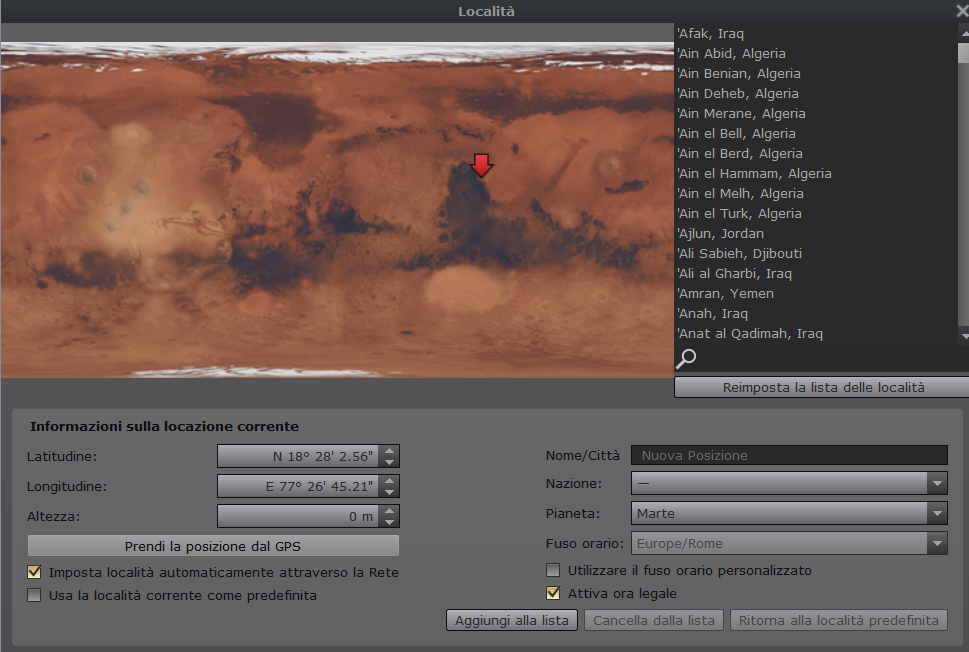This screenshot has height=652, width=969.
Task: Click Reimposta la lista delle località
Action: pyautogui.click(x=823, y=387)
